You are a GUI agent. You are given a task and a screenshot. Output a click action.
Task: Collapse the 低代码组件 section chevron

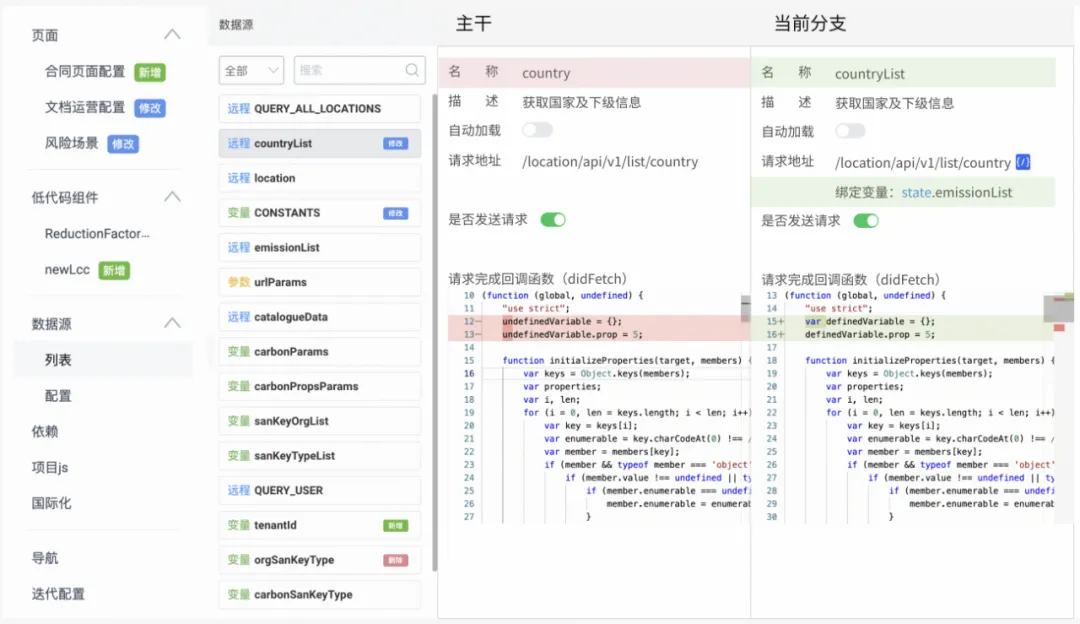[x=172, y=197]
